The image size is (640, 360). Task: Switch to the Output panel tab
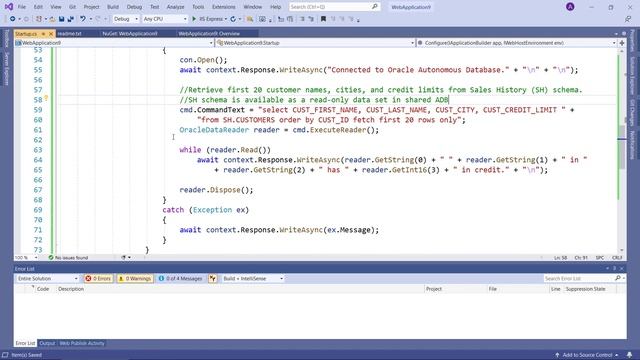[x=47, y=343]
